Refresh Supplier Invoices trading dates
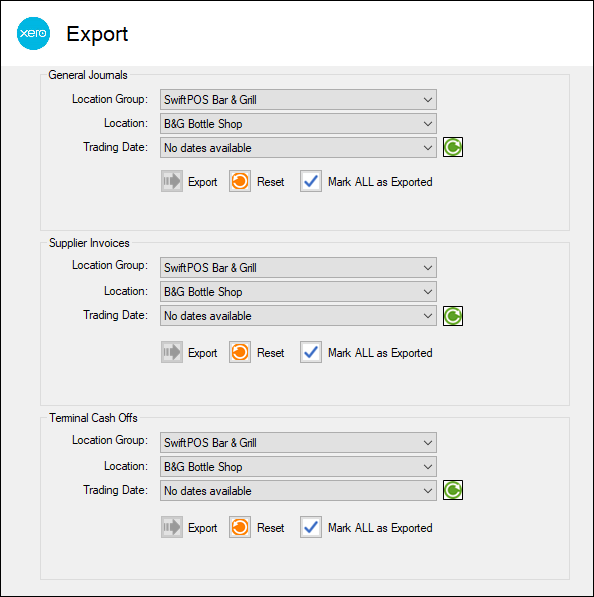The height and width of the screenshot is (597, 594). tap(453, 316)
